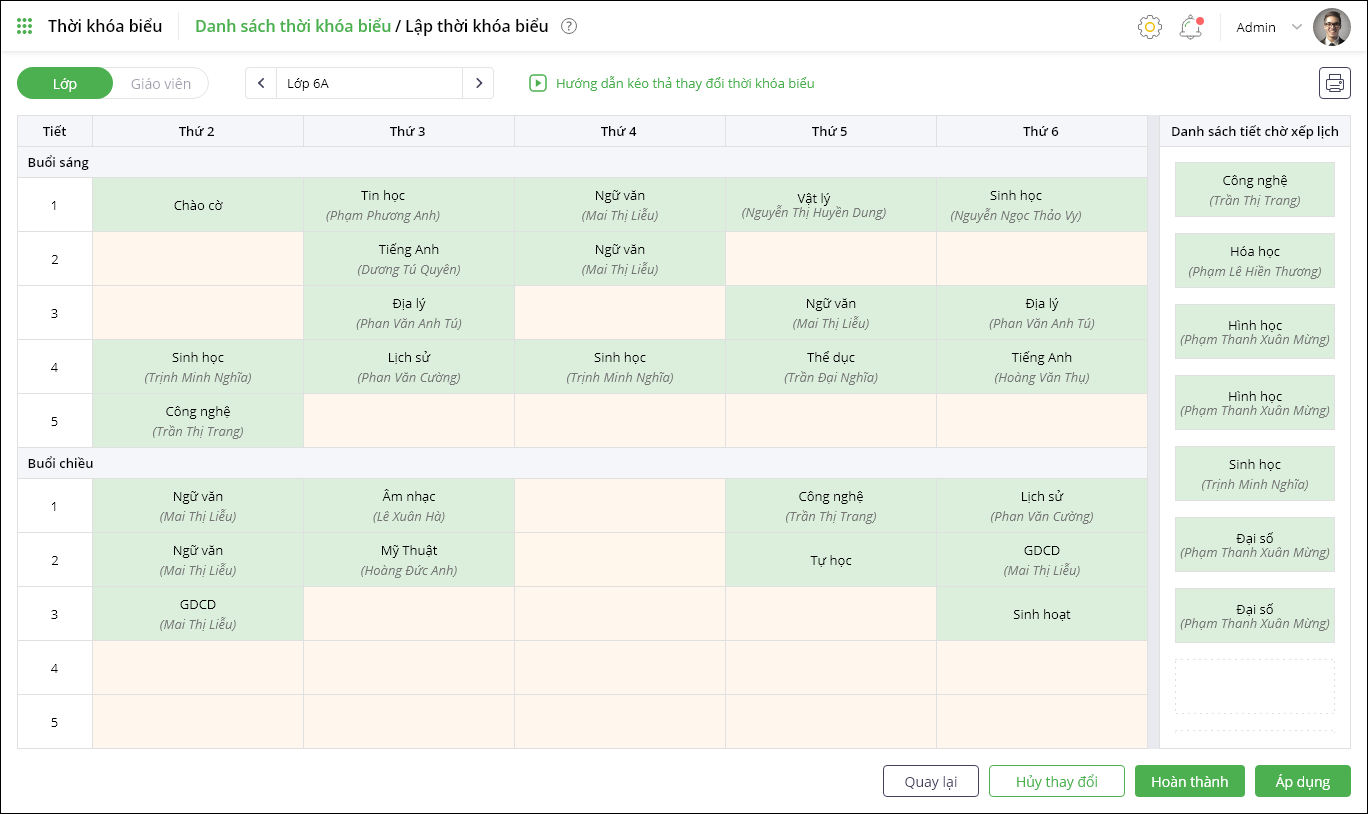Screen dimensions: 1368x814
Task: Open Hướng dẫn kéo thả guide link
Action: tap(685, 83)
